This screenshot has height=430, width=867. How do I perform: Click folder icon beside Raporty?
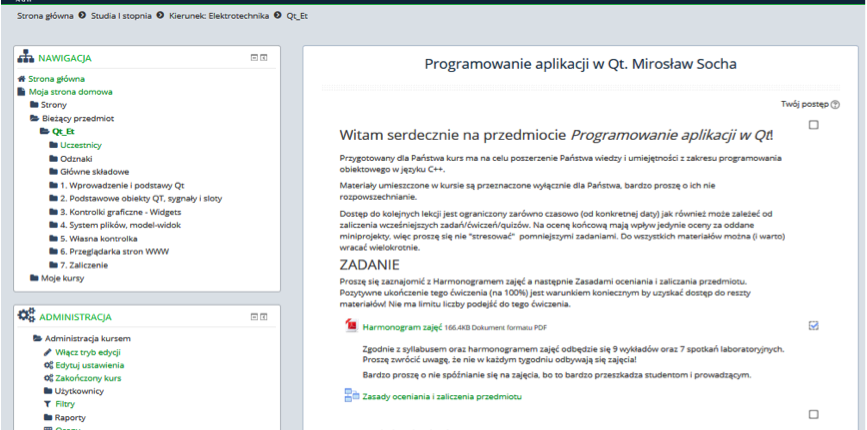(x=48, y=418)
